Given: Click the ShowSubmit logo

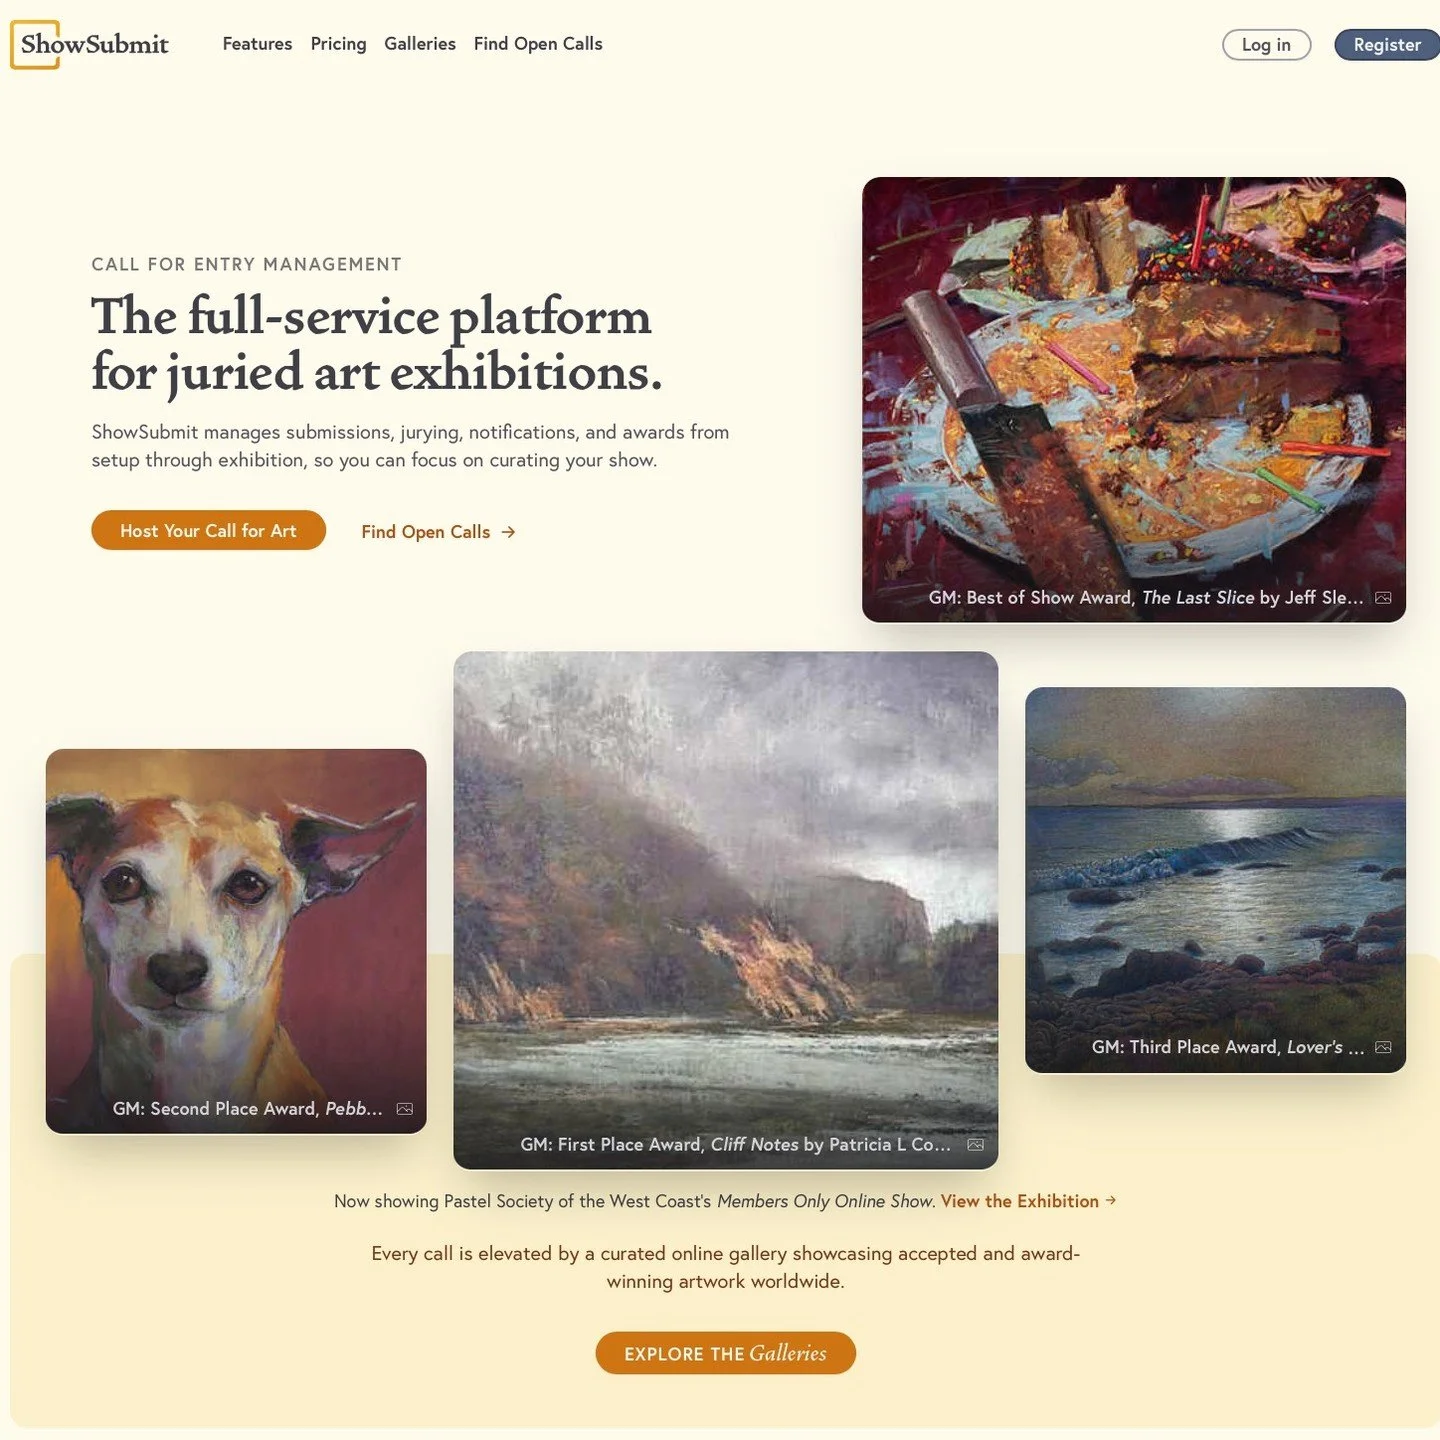Looking at the screenshot, I should pyautogui.click(x=90, y=44).
